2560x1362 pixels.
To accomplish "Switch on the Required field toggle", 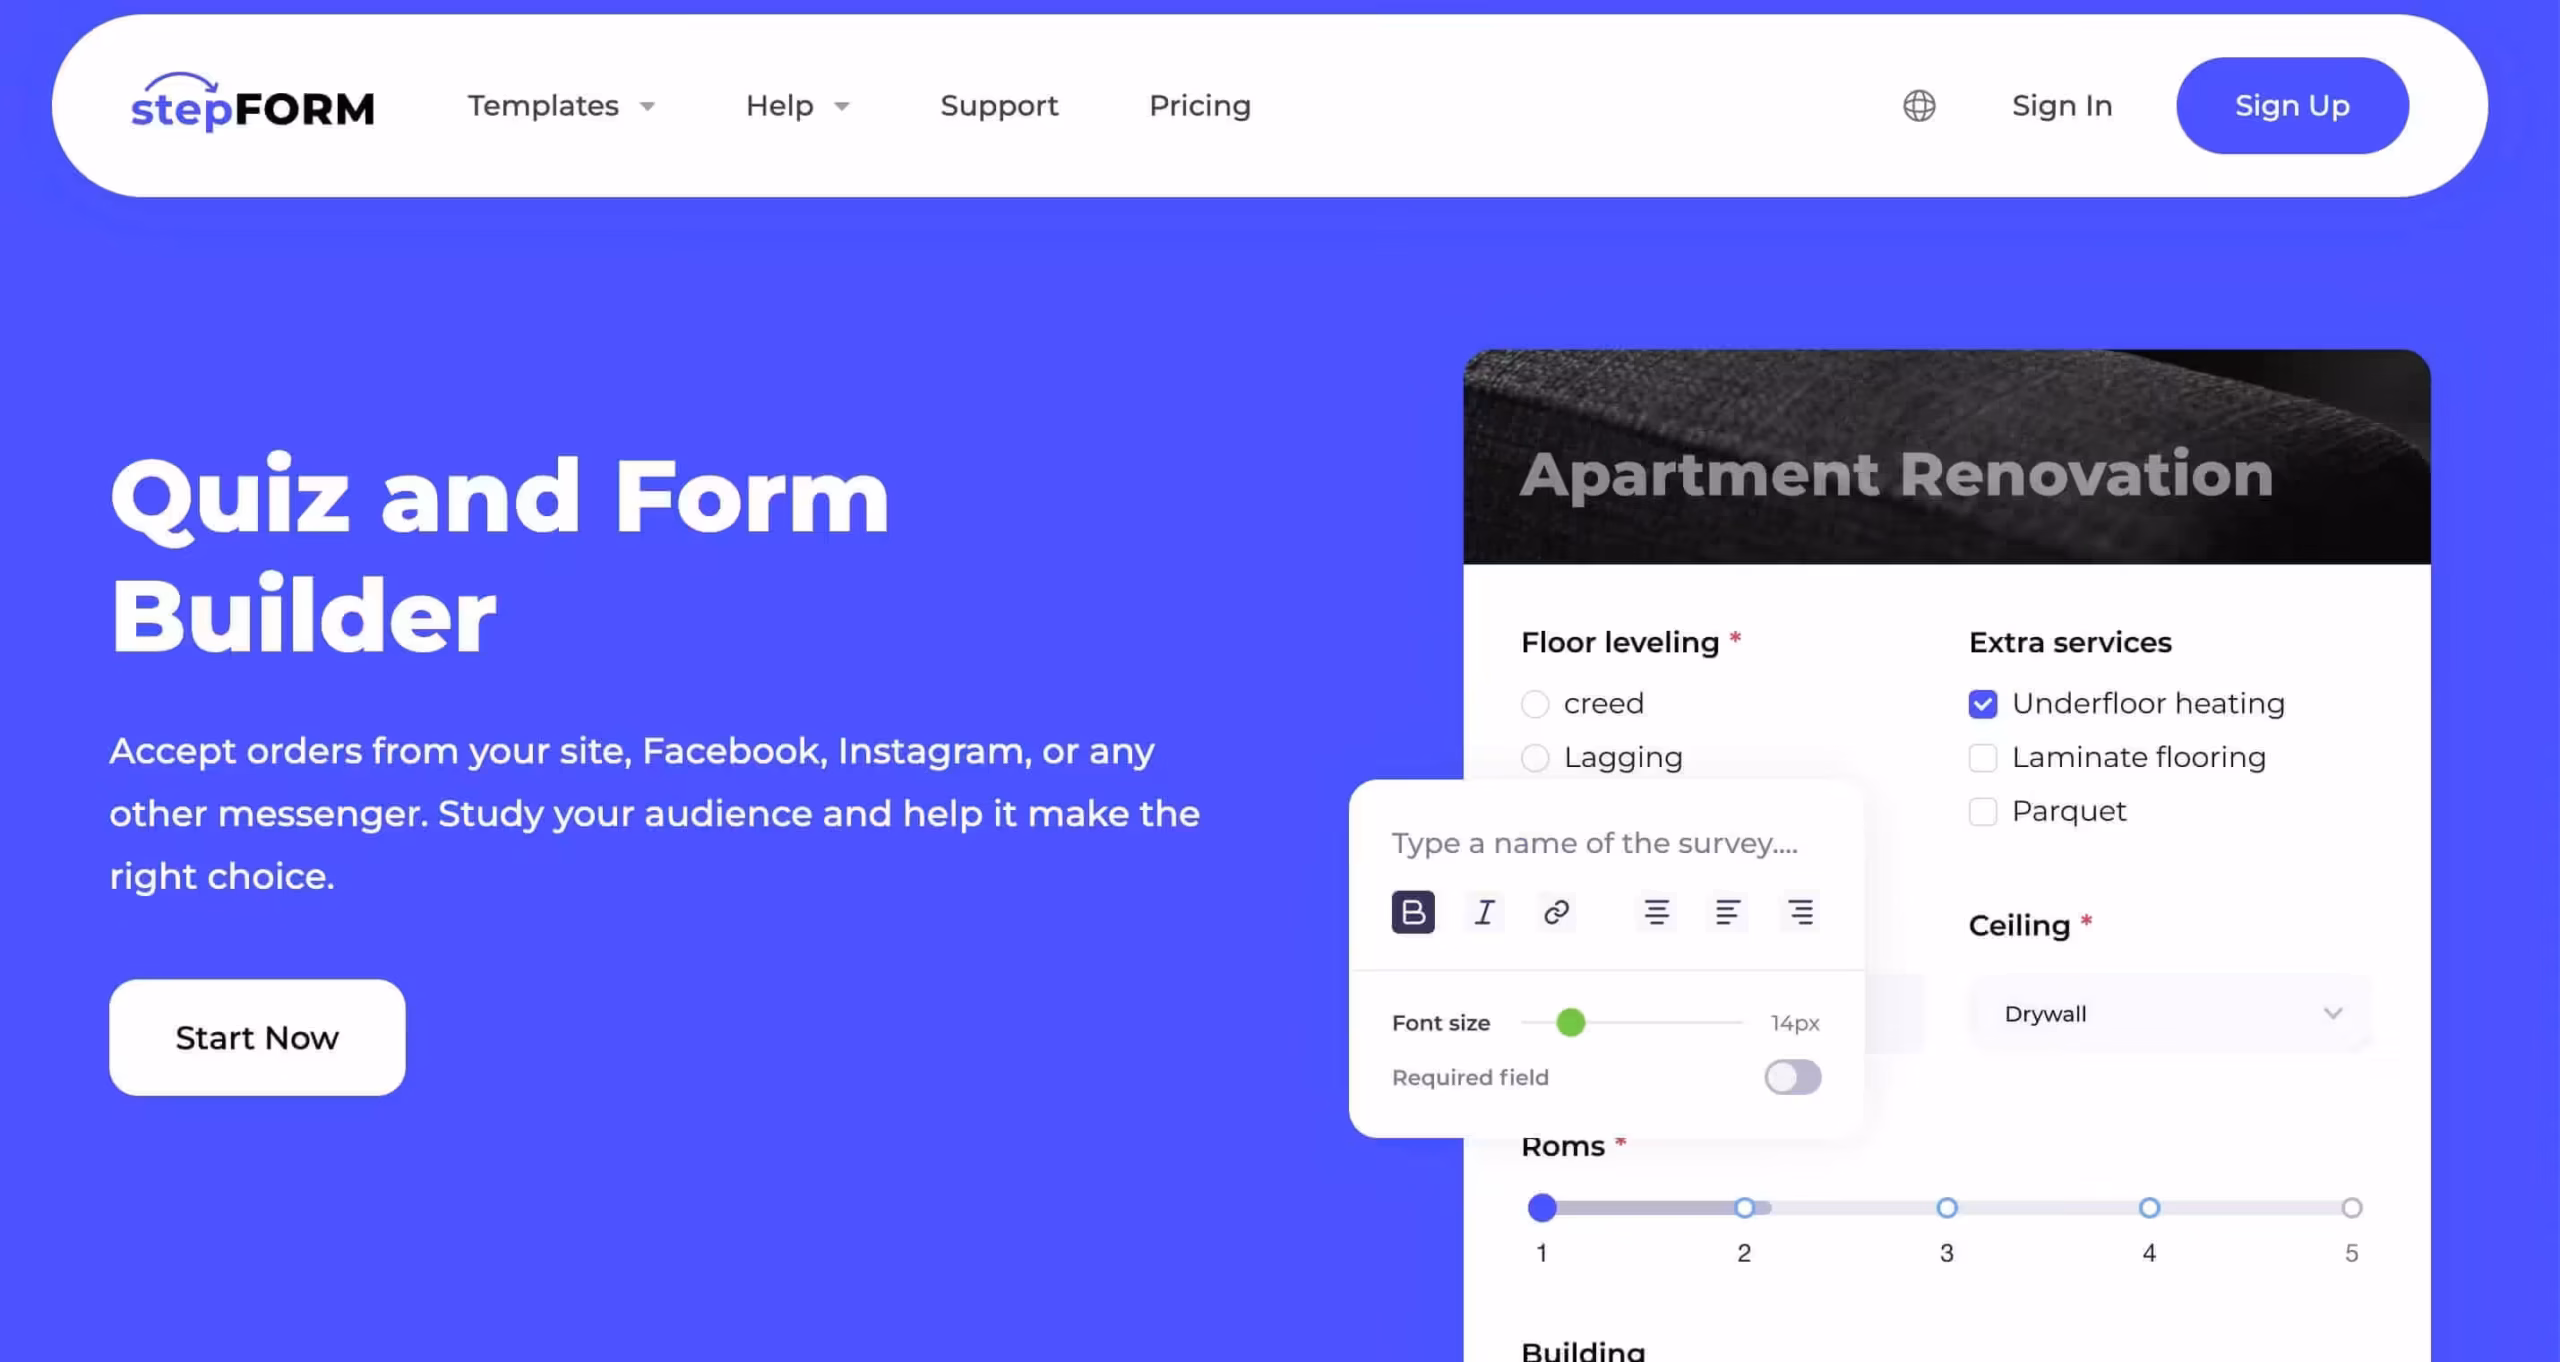I will click(x=1792, y=1077).
